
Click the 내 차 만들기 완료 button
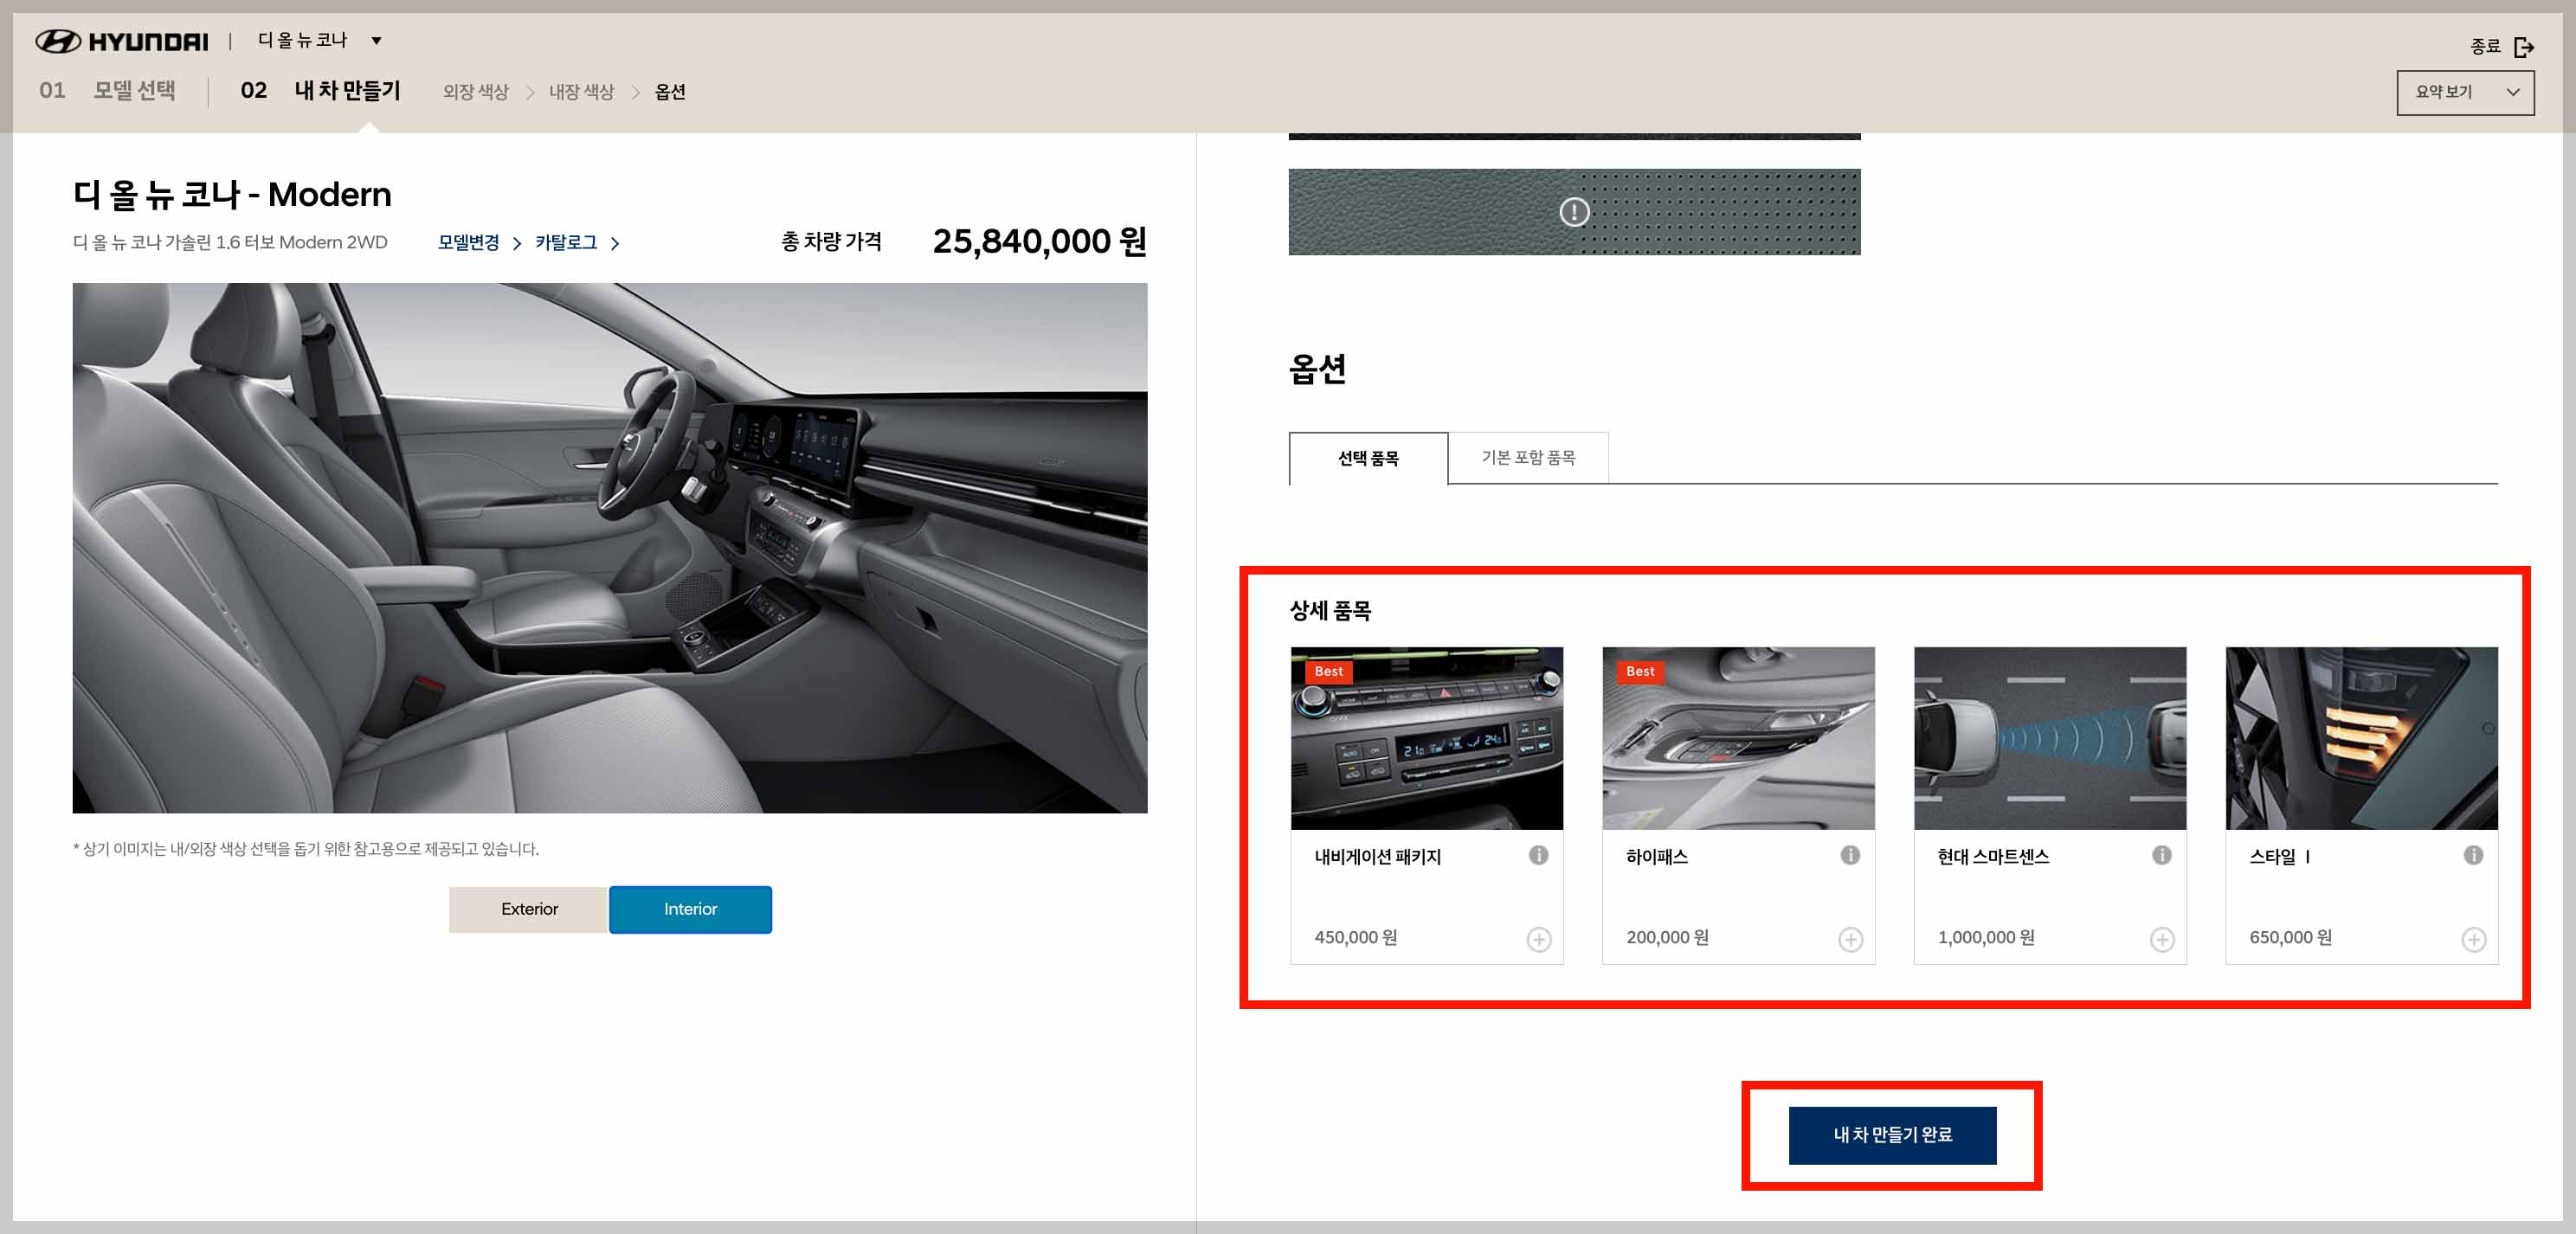pyautogui.click(x=1891, y=1134)
